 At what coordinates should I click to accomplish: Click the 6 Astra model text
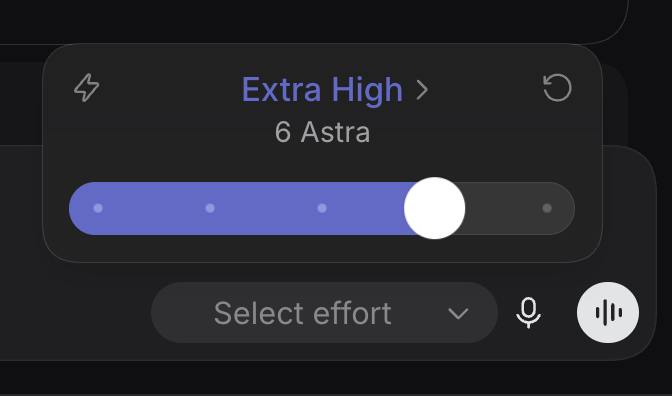[x=322, y=132]
